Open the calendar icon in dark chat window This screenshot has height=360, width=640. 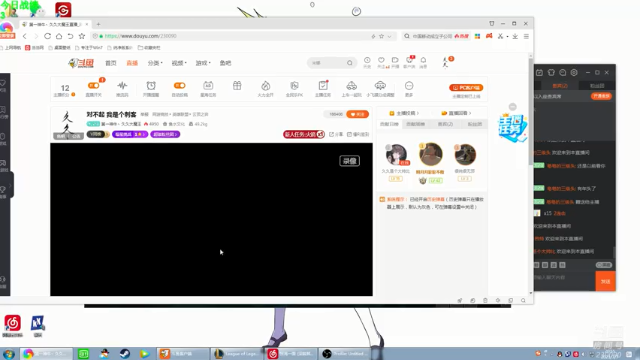(x=539, y=73)
